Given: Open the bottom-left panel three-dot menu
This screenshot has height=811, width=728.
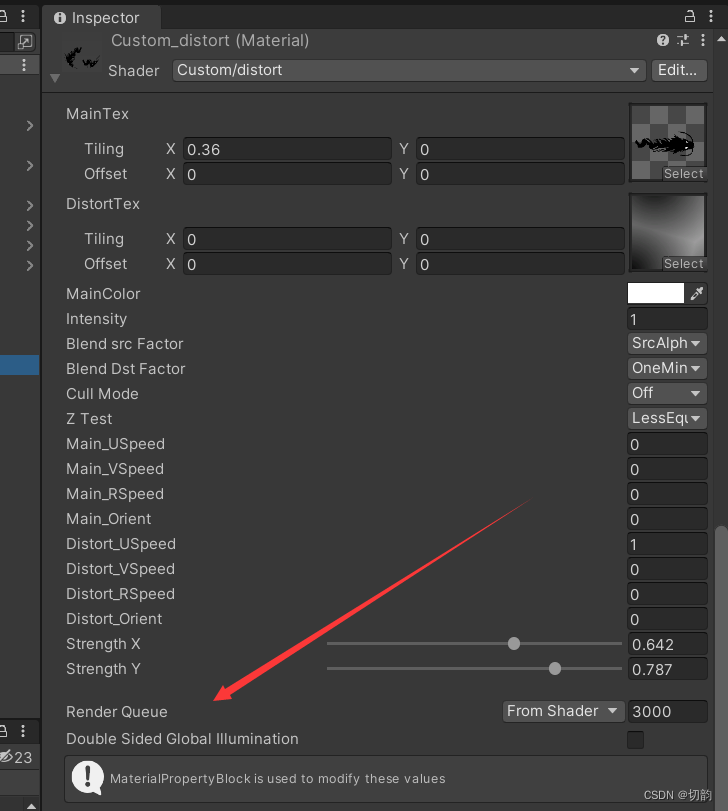Looking at the screenshot, I should tap(23, 731).
